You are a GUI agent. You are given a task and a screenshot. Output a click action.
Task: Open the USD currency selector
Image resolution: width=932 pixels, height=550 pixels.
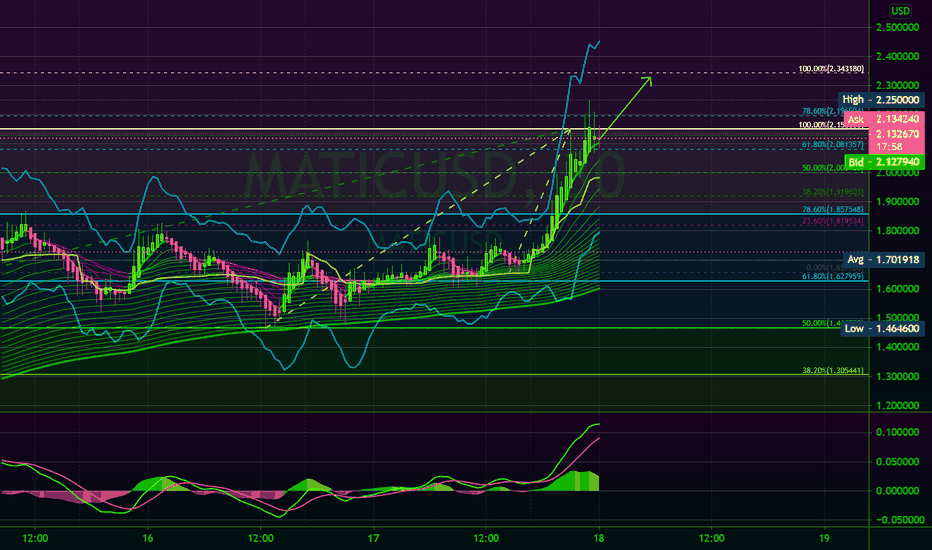900,11
